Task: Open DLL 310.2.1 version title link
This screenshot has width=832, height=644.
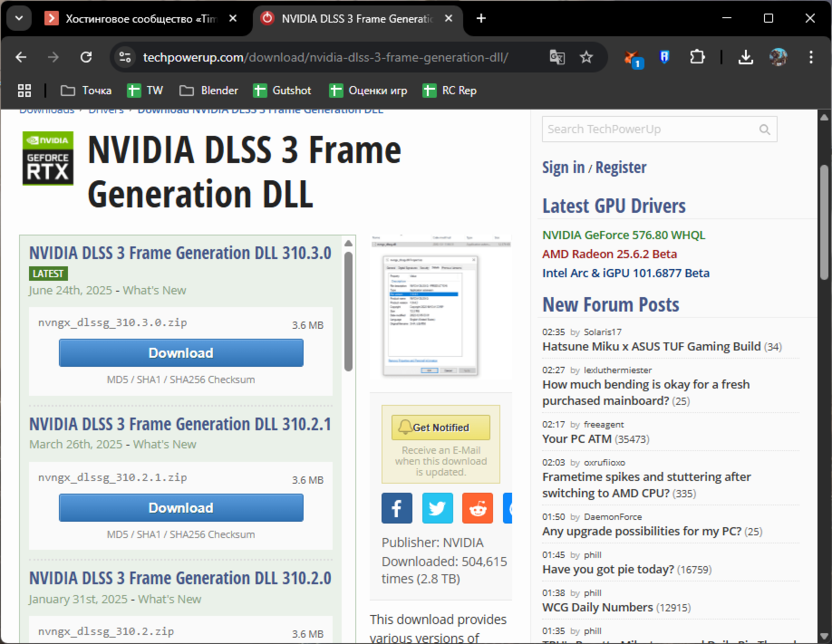Action: pyautogui.click(x=180, y=424)
